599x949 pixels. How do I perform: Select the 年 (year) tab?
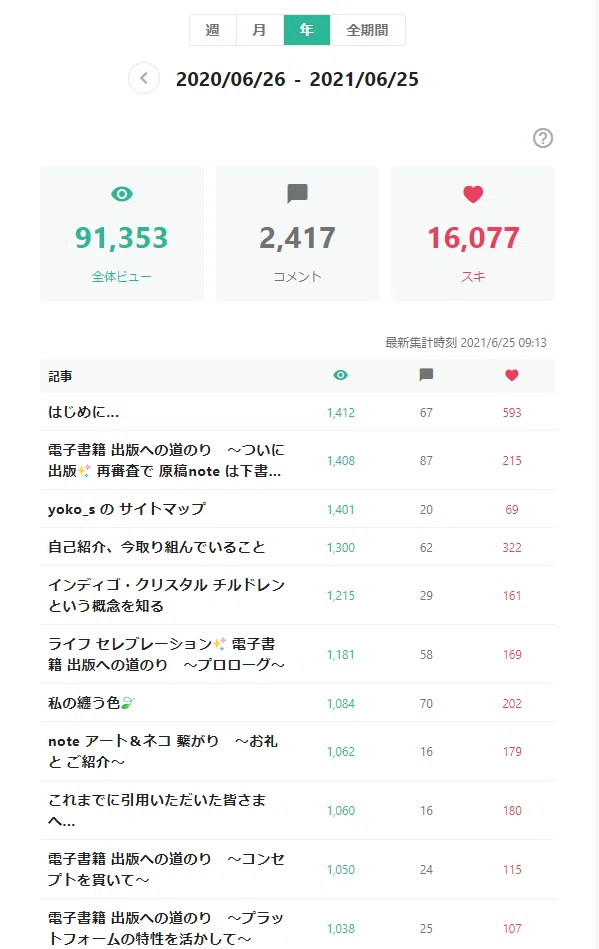307,30
